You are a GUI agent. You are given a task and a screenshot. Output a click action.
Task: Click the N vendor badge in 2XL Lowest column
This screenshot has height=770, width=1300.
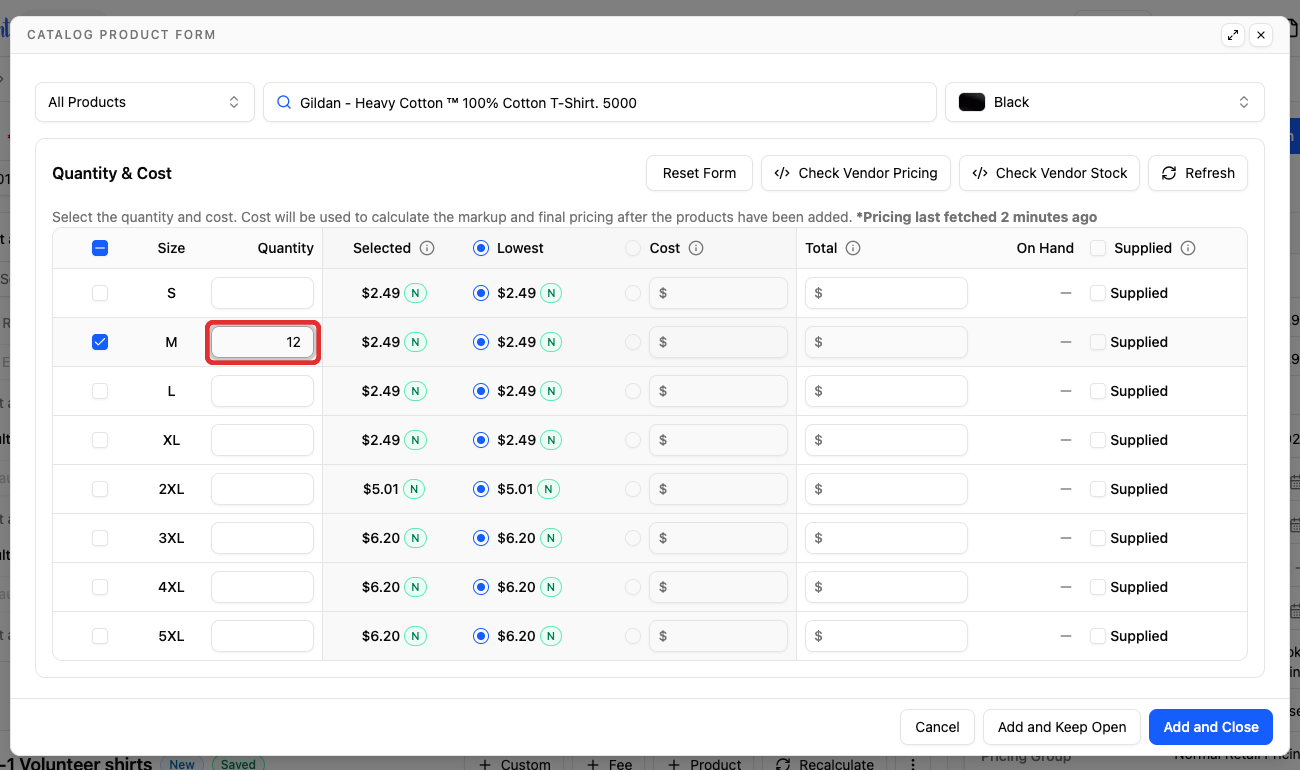(x=548, y=489)
